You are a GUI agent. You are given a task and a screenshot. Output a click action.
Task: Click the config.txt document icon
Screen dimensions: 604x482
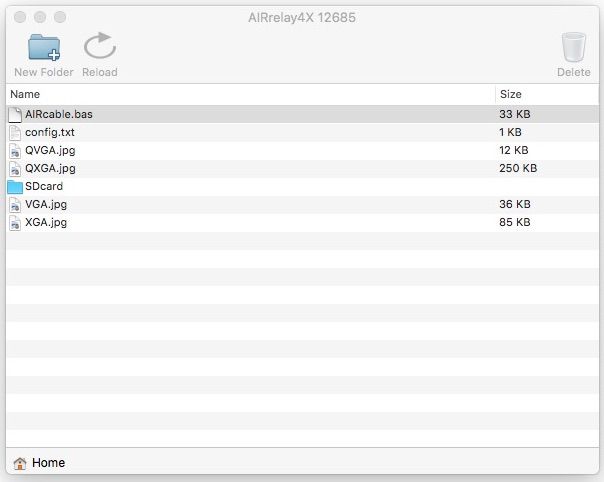tap(15, 133)
